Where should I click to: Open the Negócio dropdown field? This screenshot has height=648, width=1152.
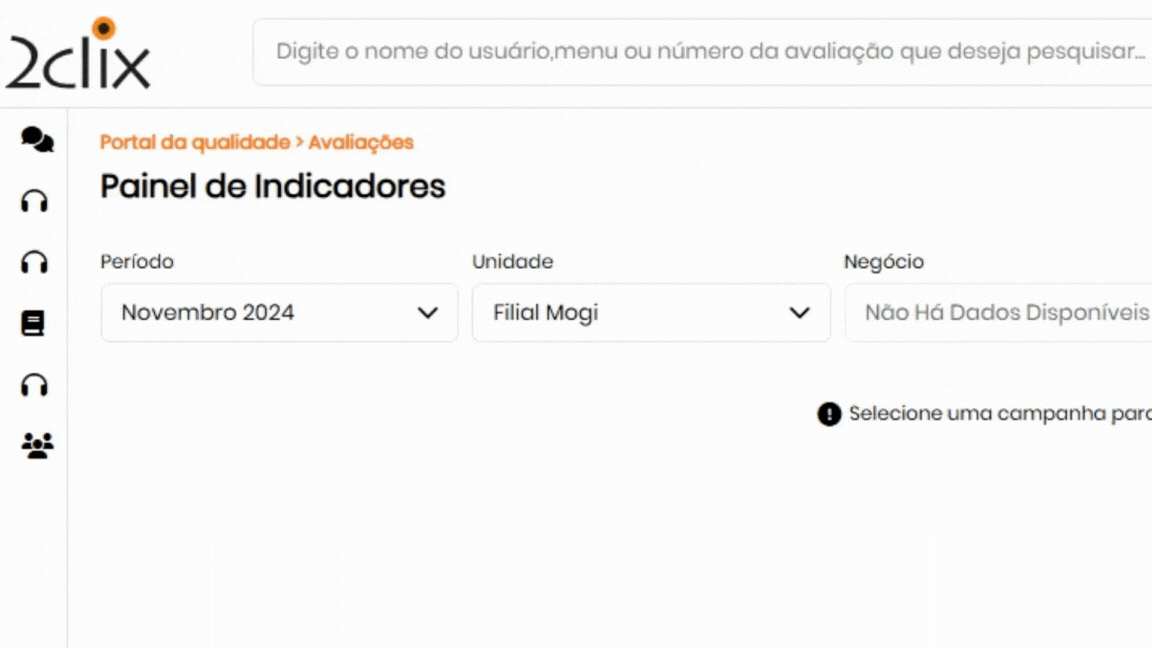[x=1000, y=313]
